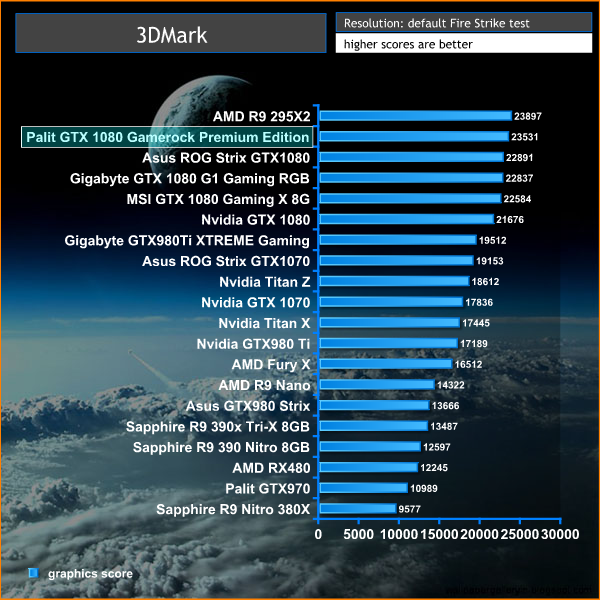Click the graphics score legend swatch

34,573
